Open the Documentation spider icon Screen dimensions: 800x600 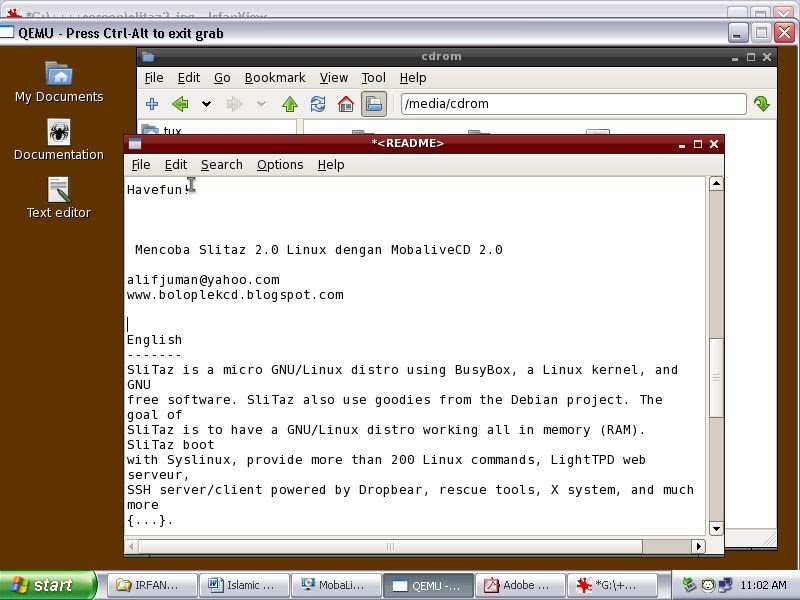59,140
